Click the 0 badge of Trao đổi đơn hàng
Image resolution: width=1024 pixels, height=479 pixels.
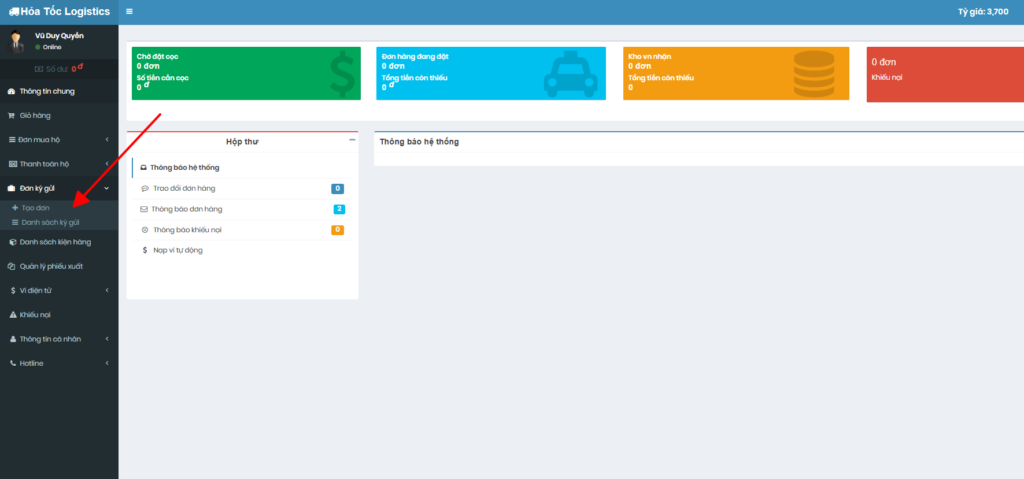tap(338, 189)
